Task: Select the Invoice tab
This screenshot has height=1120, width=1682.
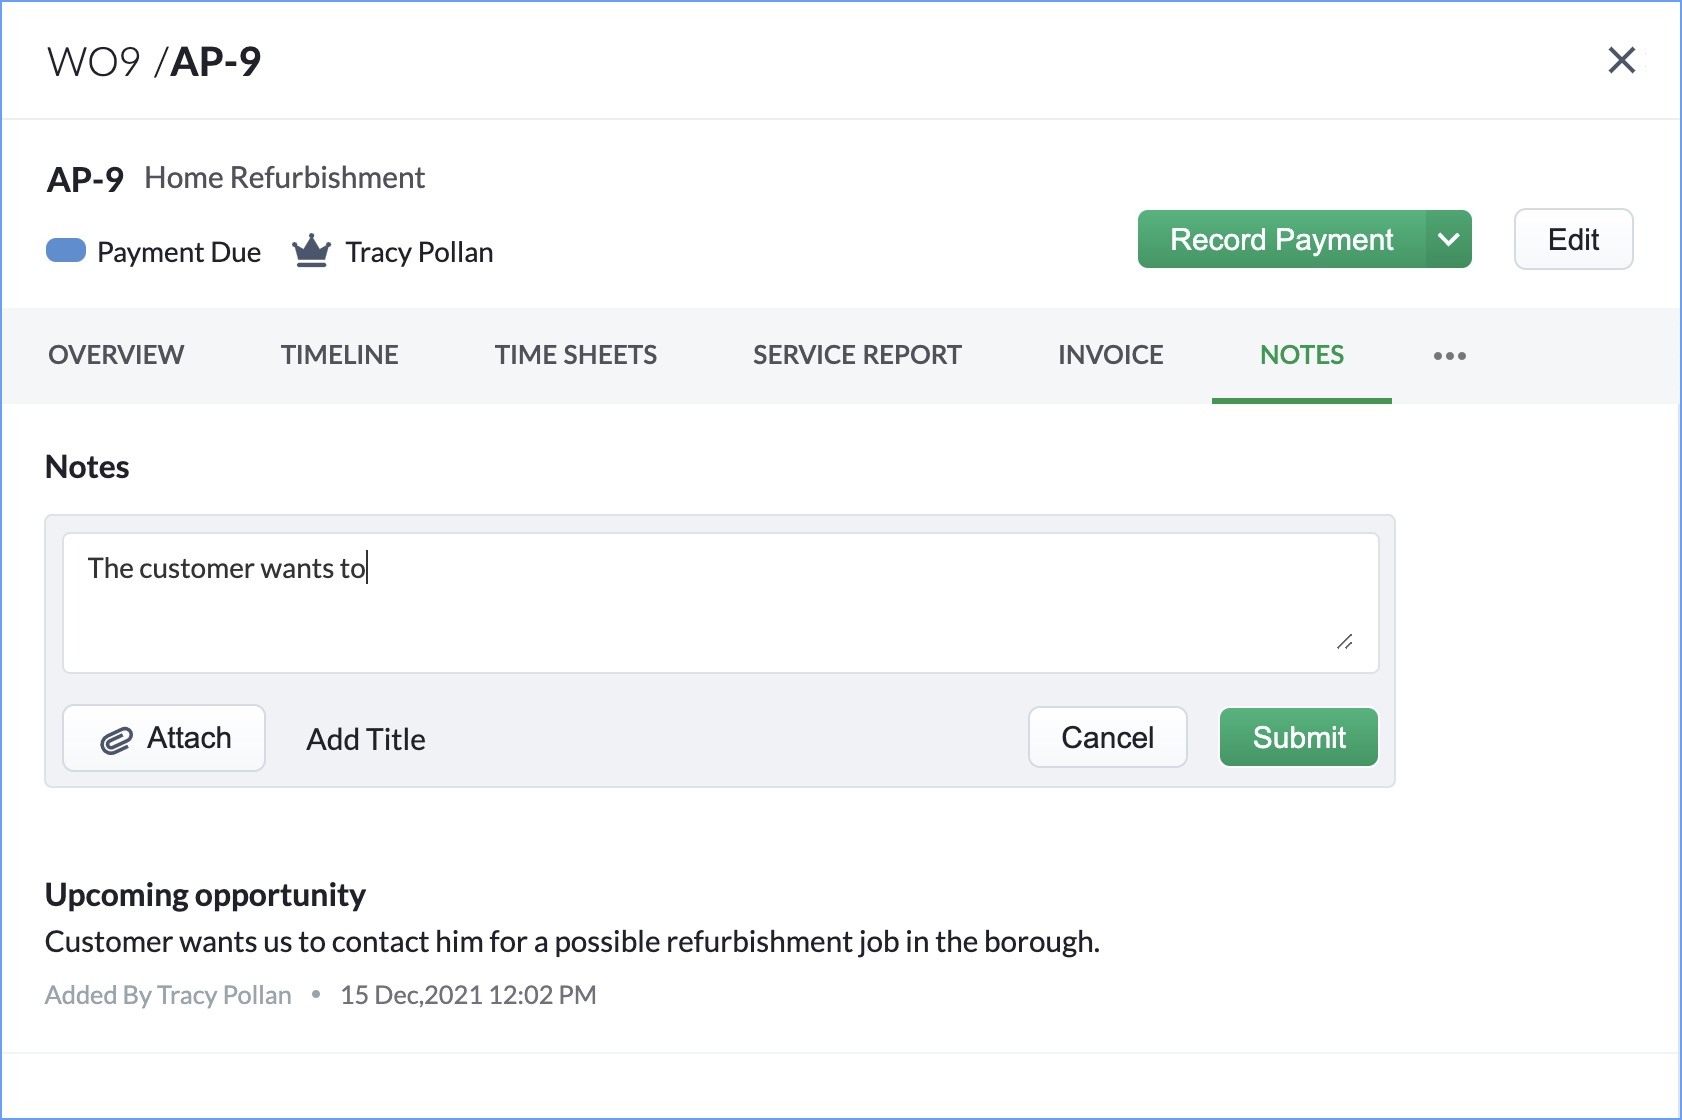Action: tap(1110, 355)
